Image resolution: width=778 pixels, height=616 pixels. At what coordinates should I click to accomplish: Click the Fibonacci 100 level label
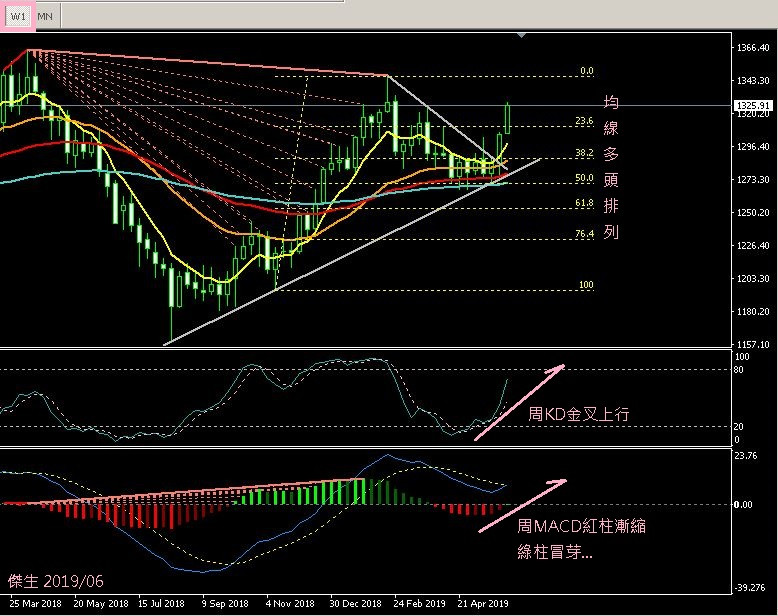tap(587, 285)
